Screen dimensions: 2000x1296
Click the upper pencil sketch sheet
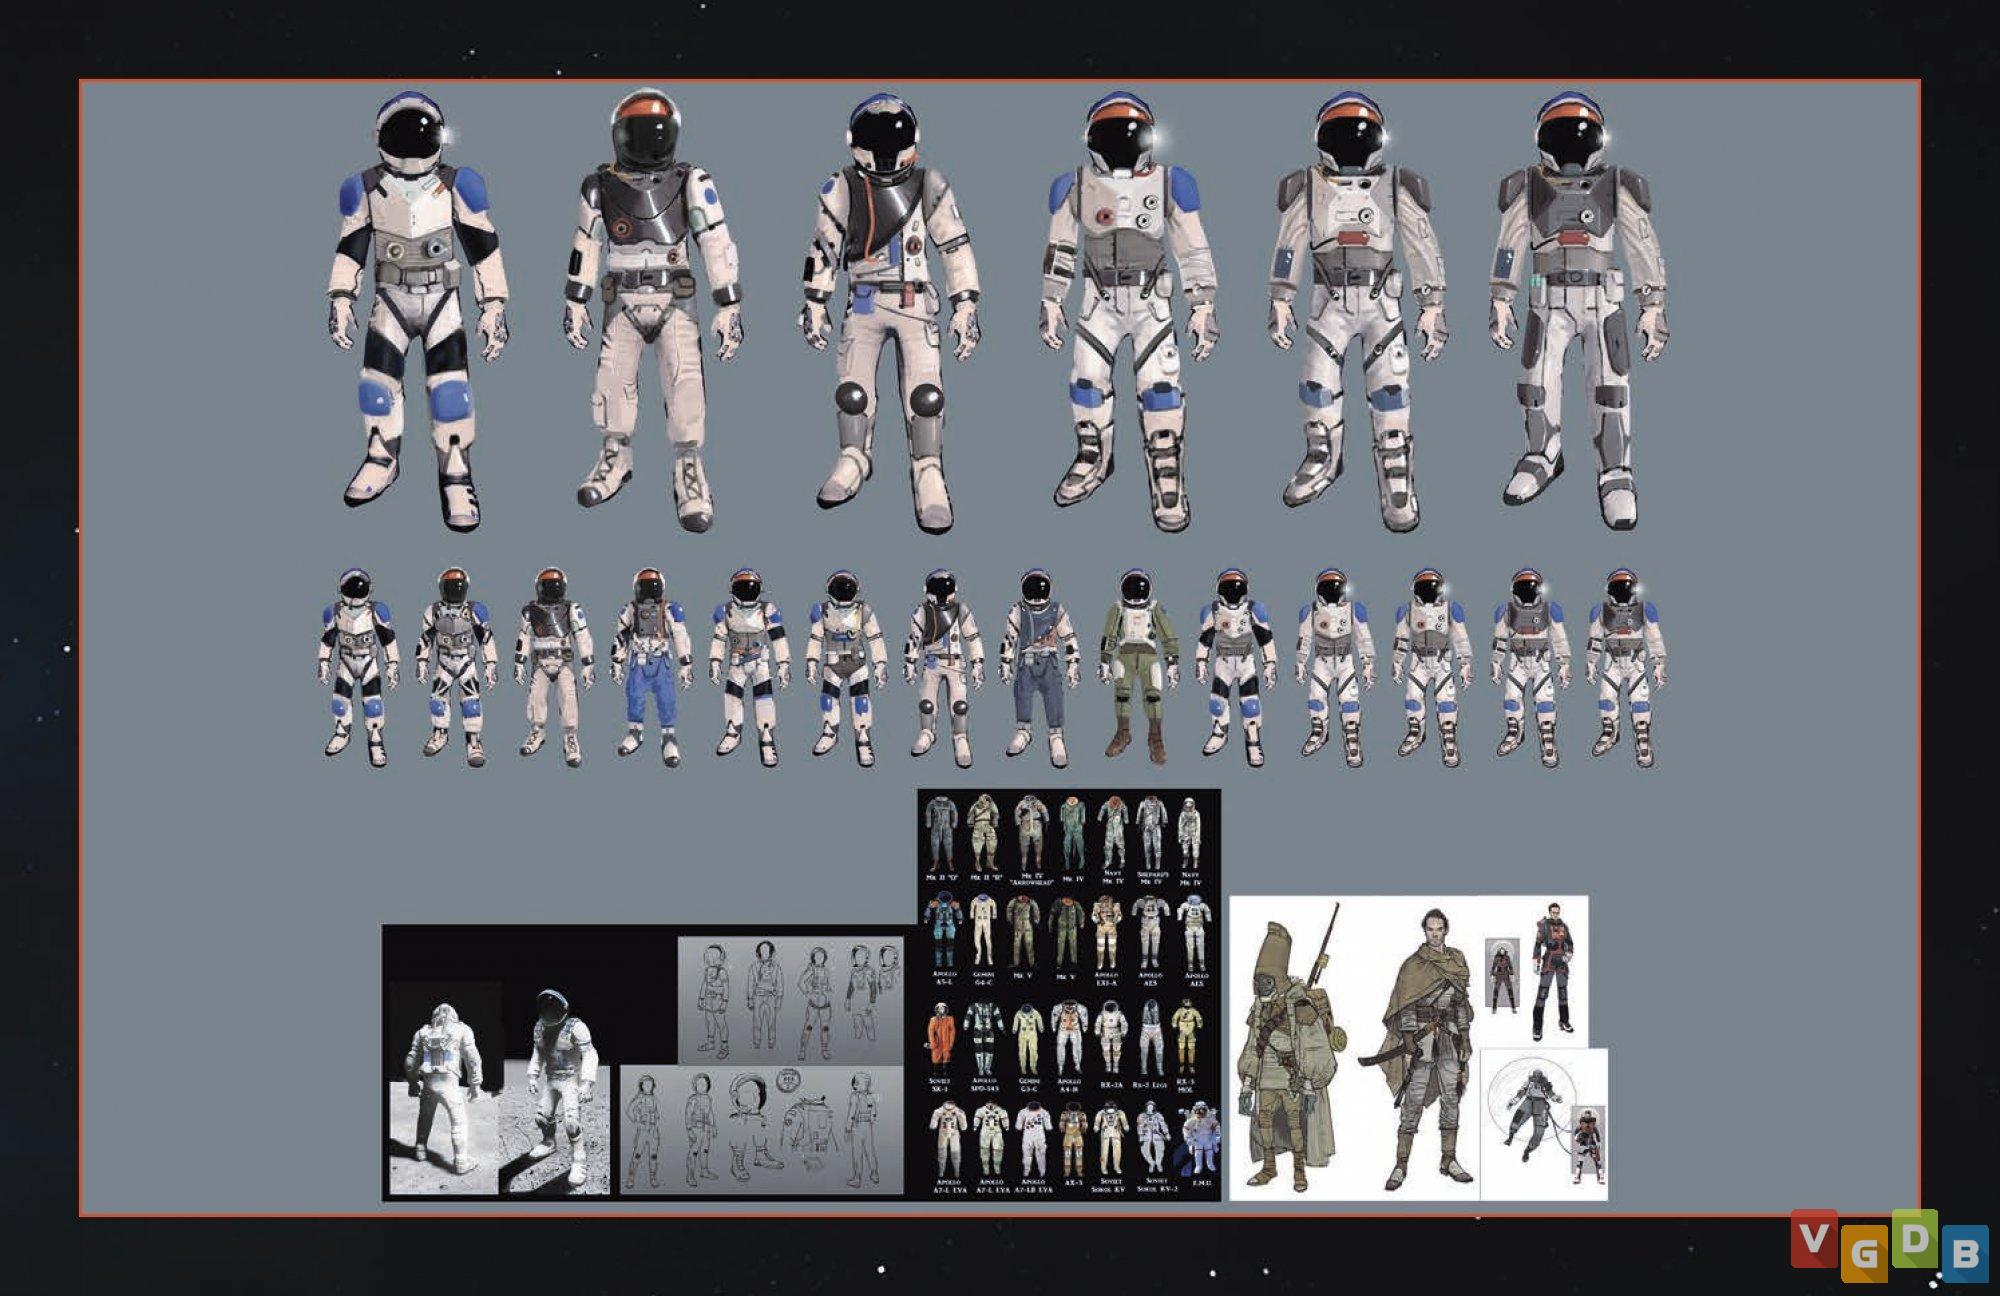click(x=790, y=1000)
